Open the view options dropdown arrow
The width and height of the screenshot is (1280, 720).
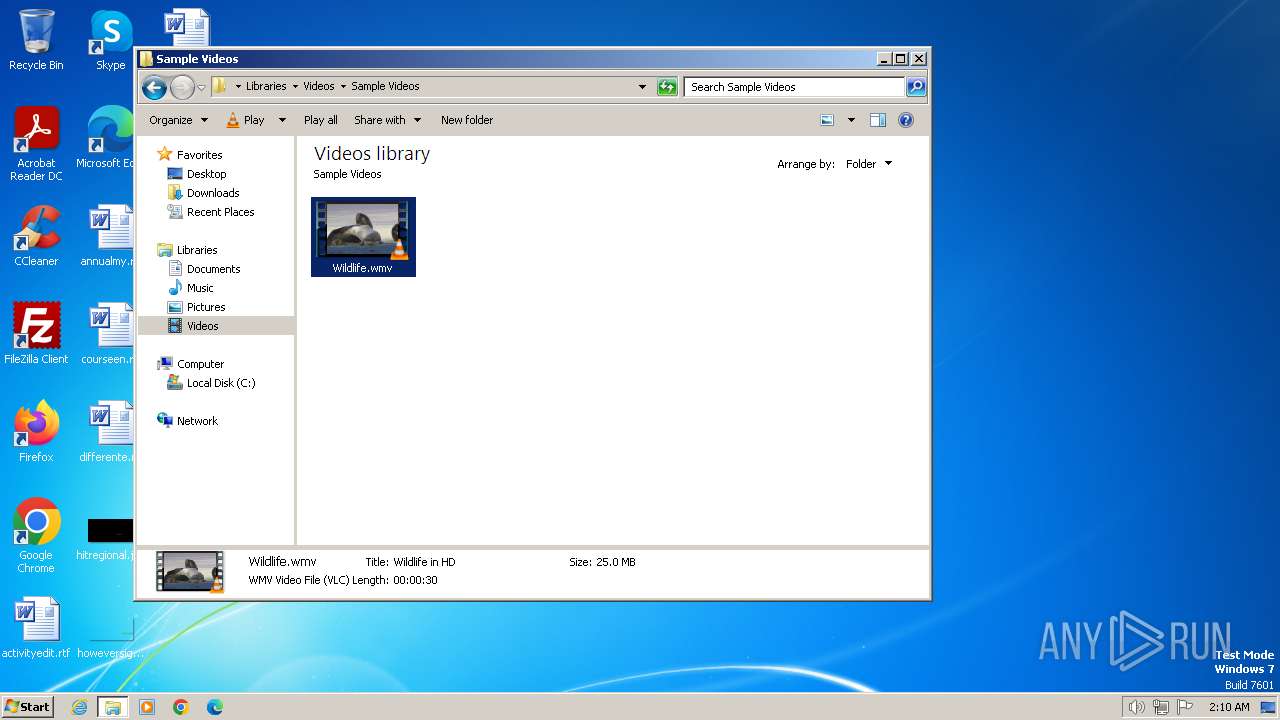coord(851,120)
